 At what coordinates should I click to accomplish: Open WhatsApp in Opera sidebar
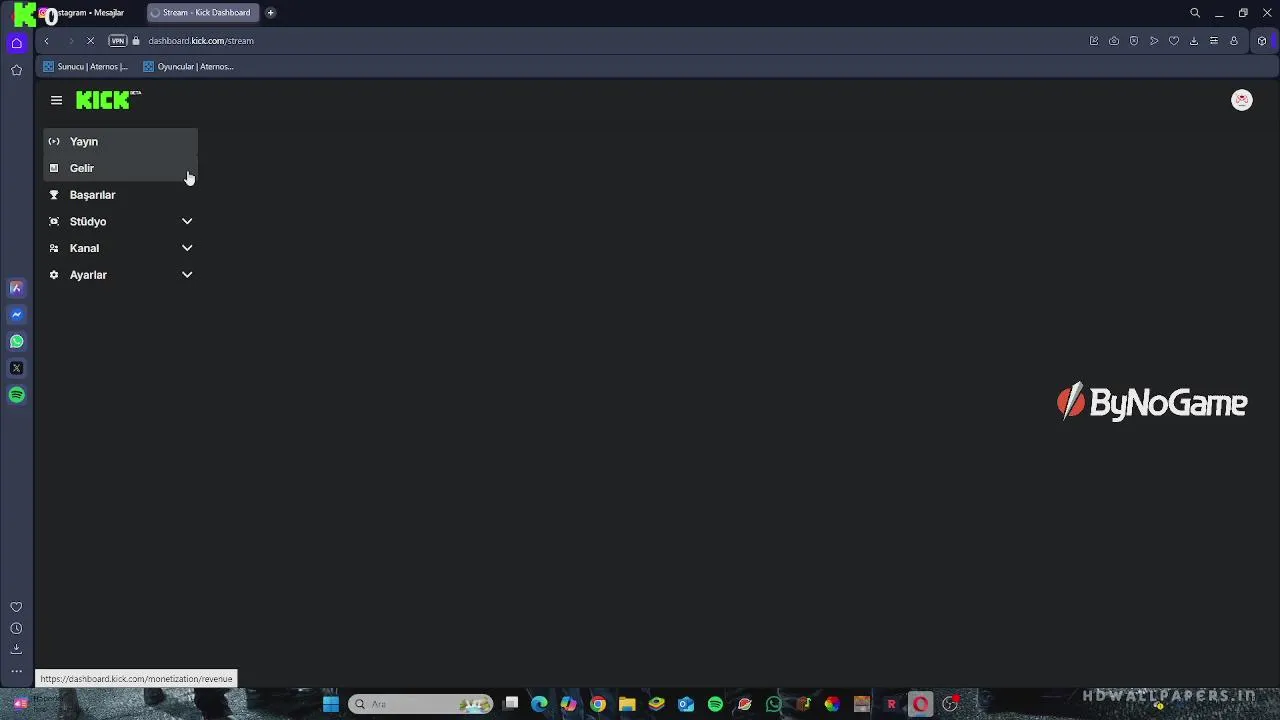(16, 342)
